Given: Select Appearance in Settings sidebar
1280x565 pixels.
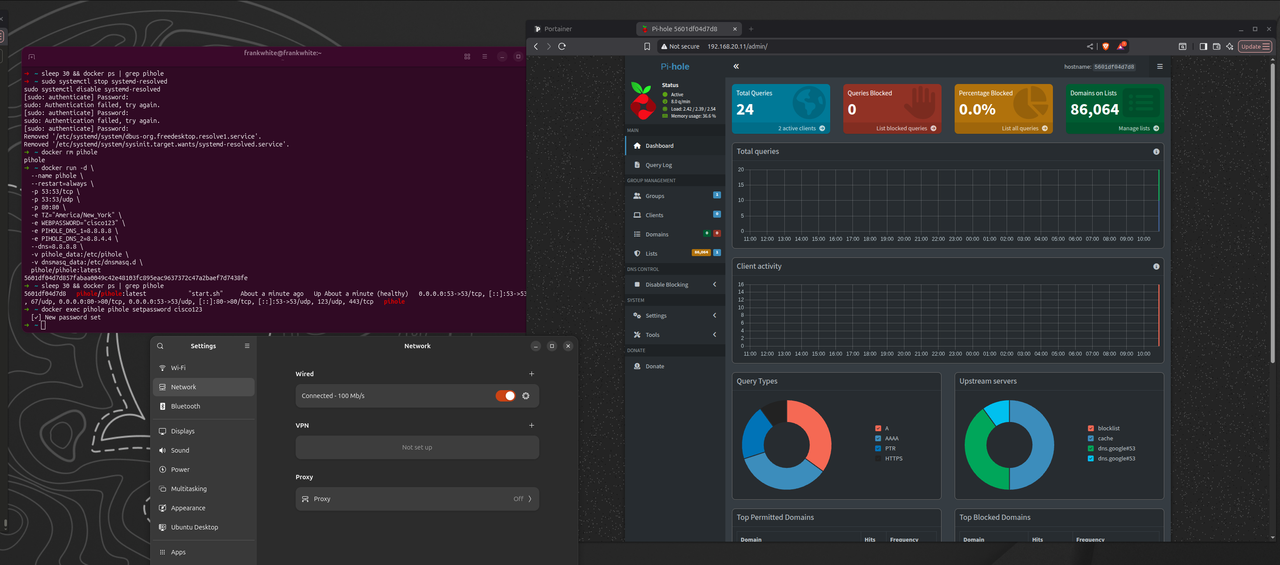Looking at the screenshot, I should click(203, 508).
